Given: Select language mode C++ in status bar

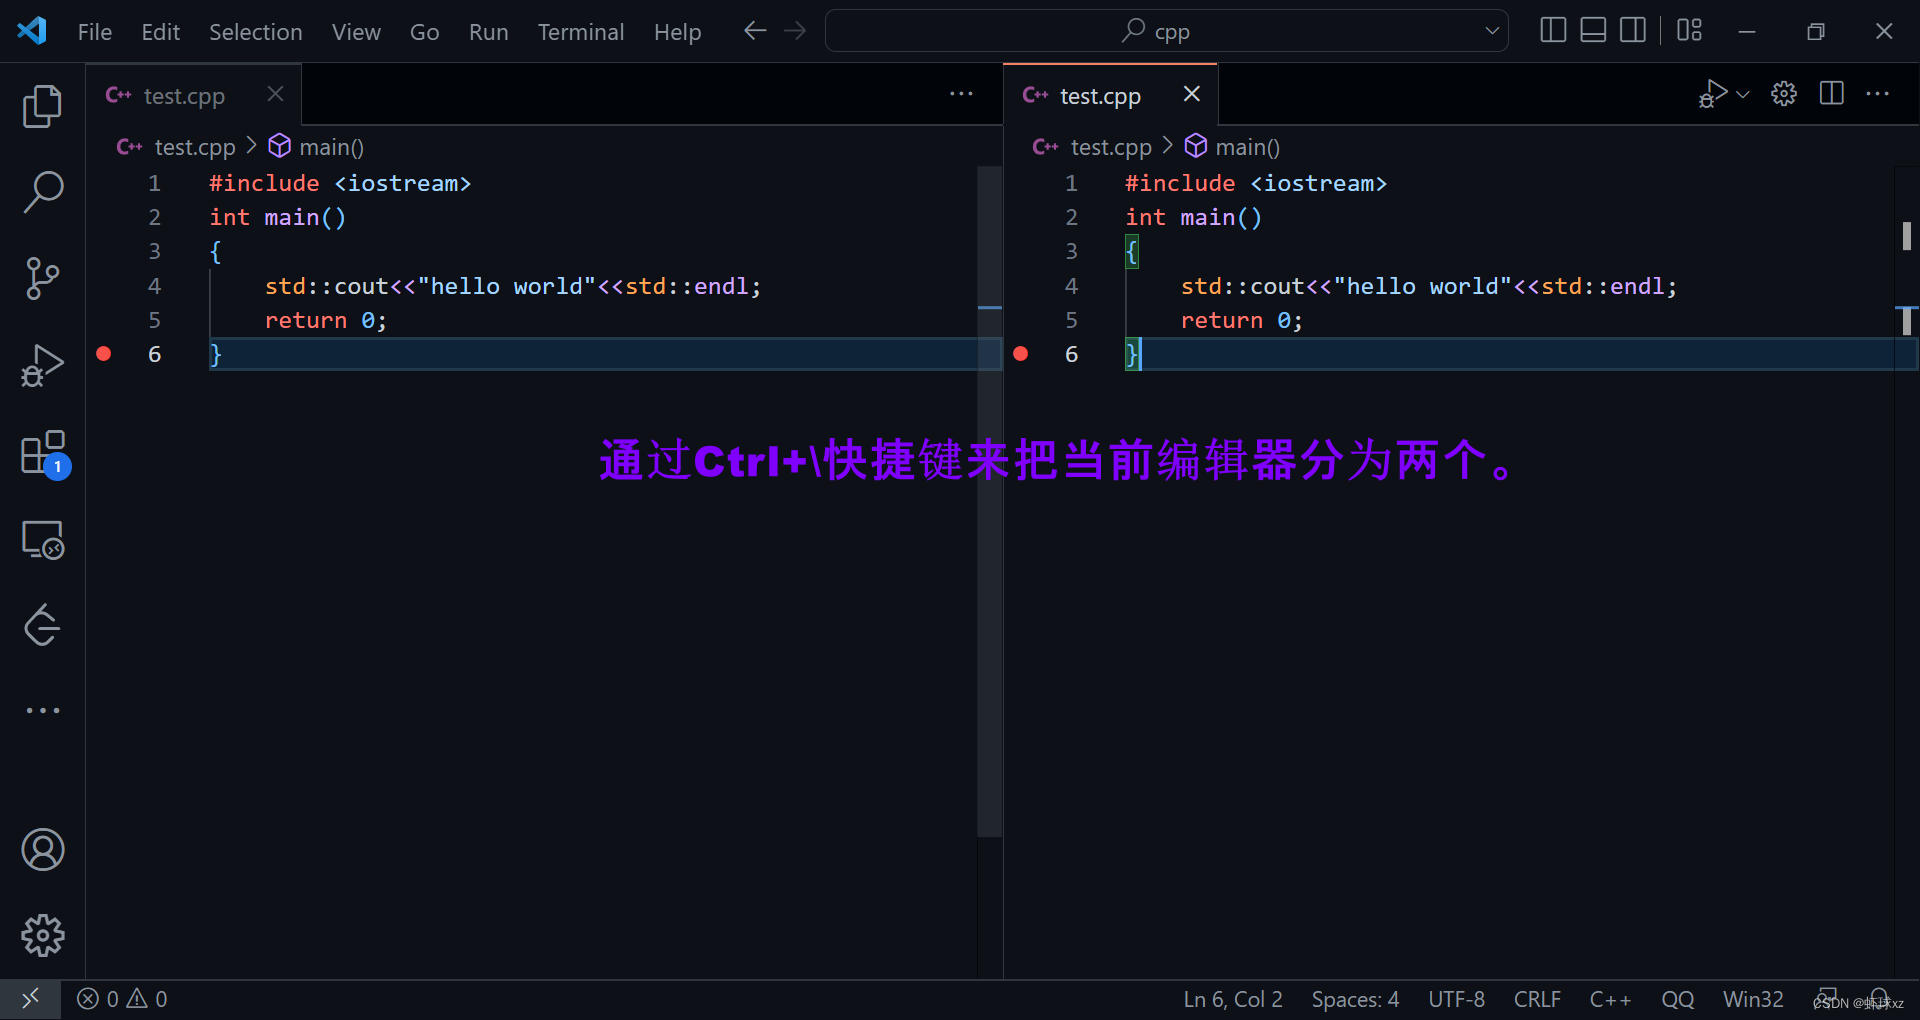Looking at the screenshot, I should click(x=1610, y=999).
